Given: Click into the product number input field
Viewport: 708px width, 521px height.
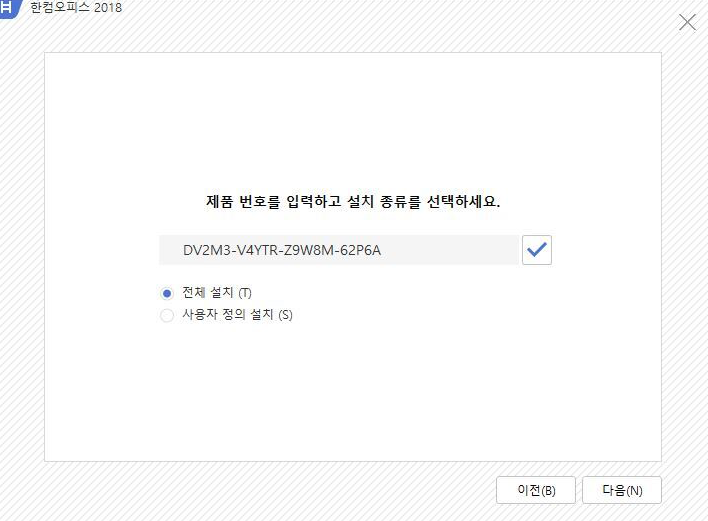Looking at the screenshot, I should pos(339,250).
